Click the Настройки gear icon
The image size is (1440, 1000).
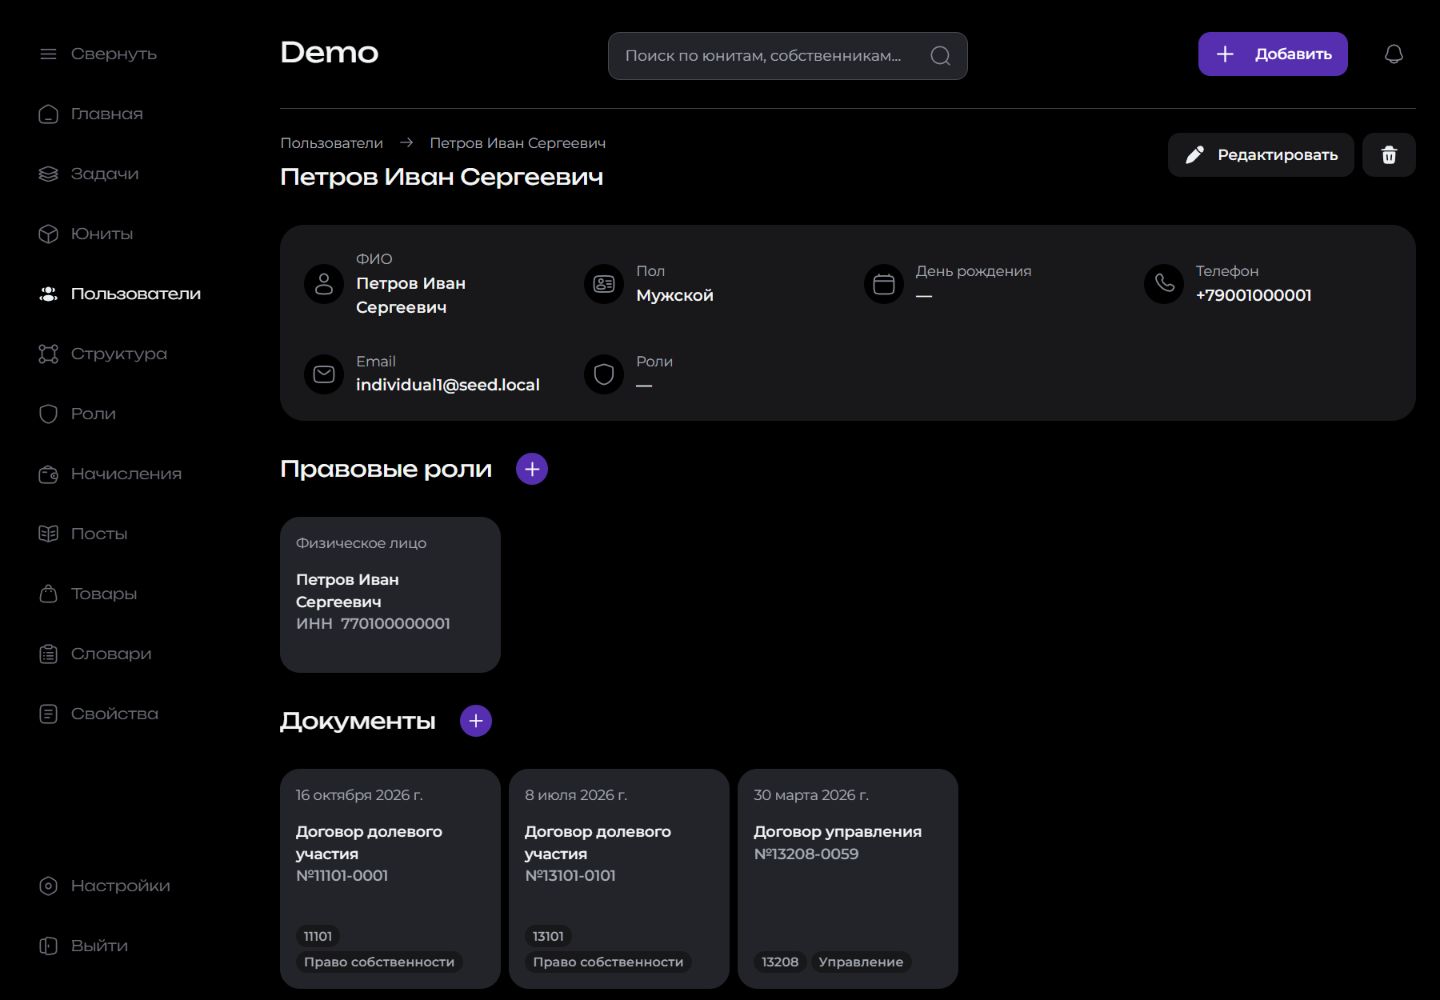(x=48, y=886)
